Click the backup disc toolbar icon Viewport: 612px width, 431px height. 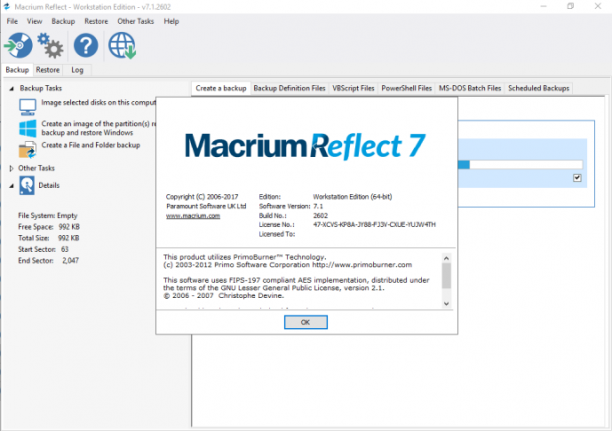pyautogui.click(x=18, y=45)
